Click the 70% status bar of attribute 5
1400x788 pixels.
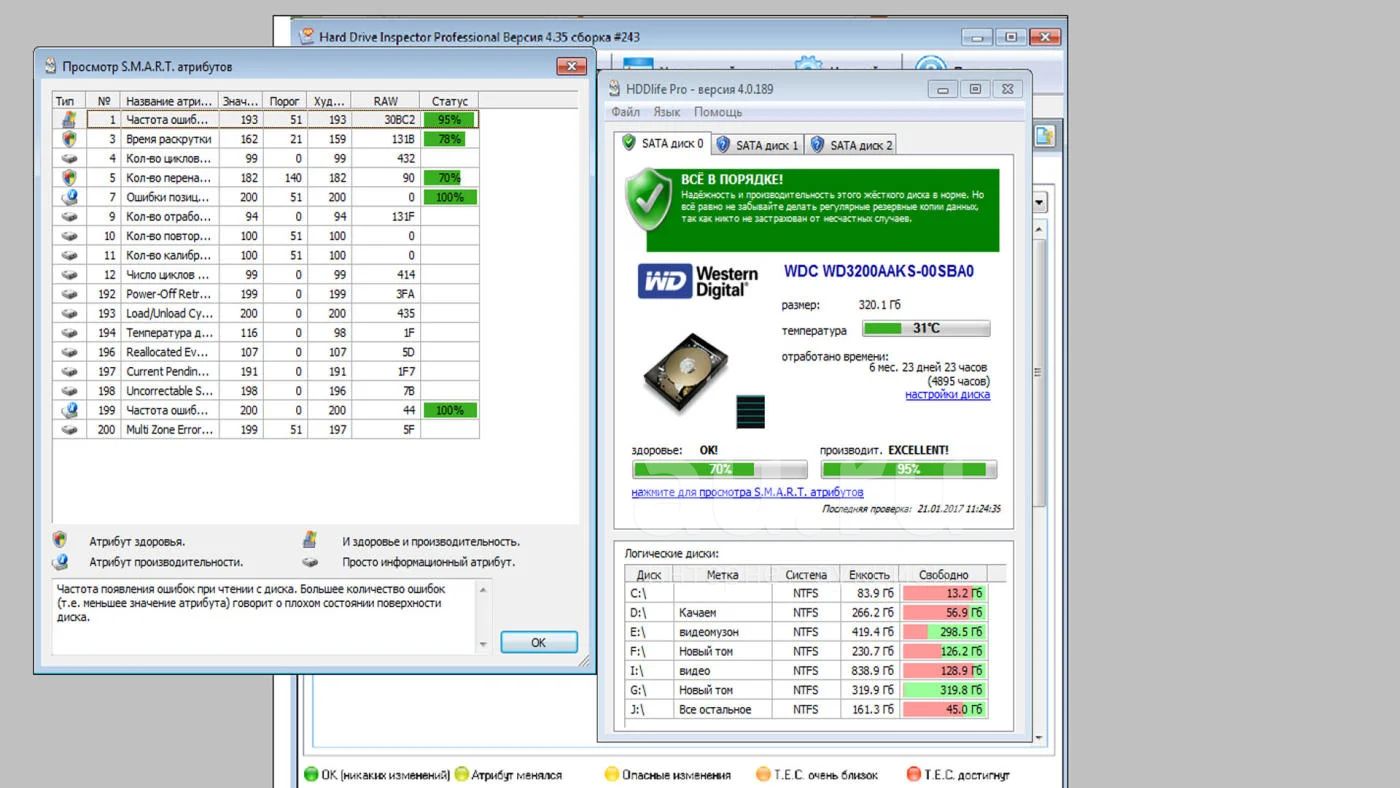[x=449, y=177]
